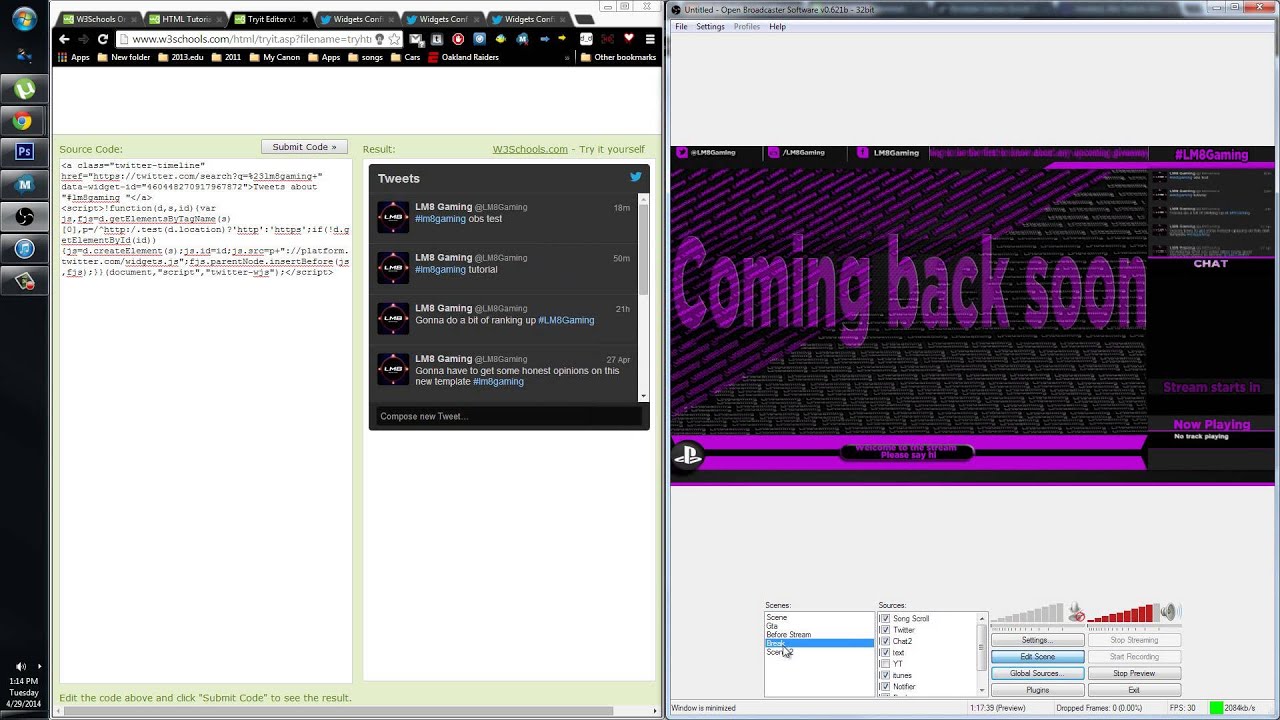
Task: Click the Settings... button in OBS
Action: click(x=1037, y=640)
